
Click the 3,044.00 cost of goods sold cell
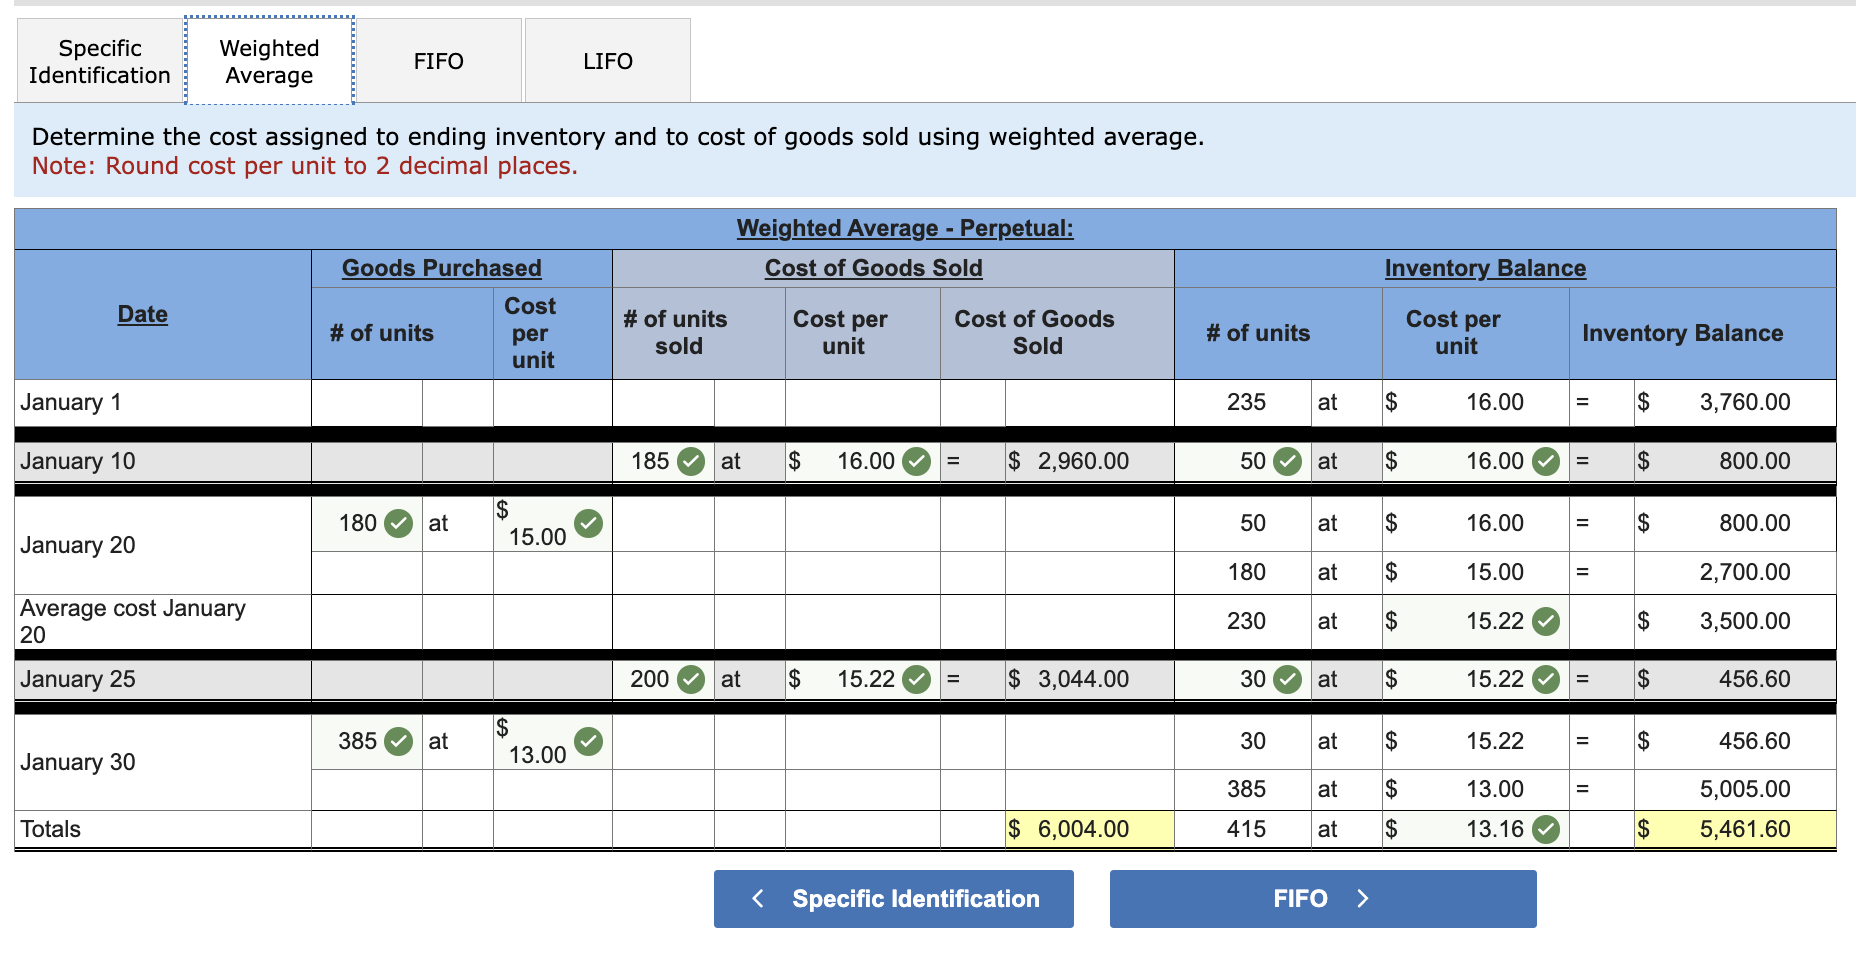(x=1089, y=679)
